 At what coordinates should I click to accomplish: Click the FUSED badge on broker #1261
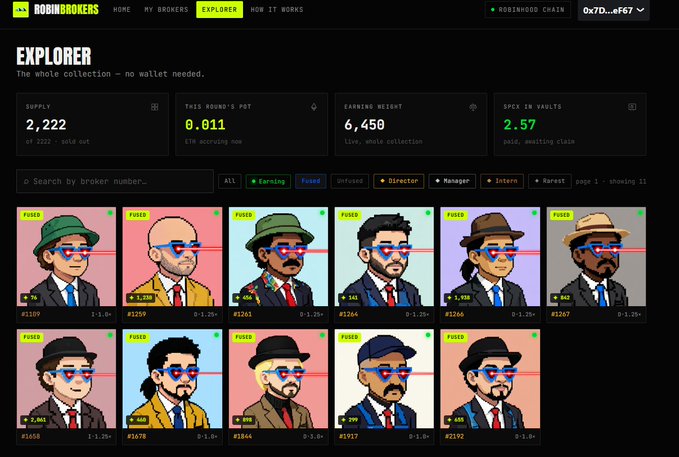[x=243, y=215]
